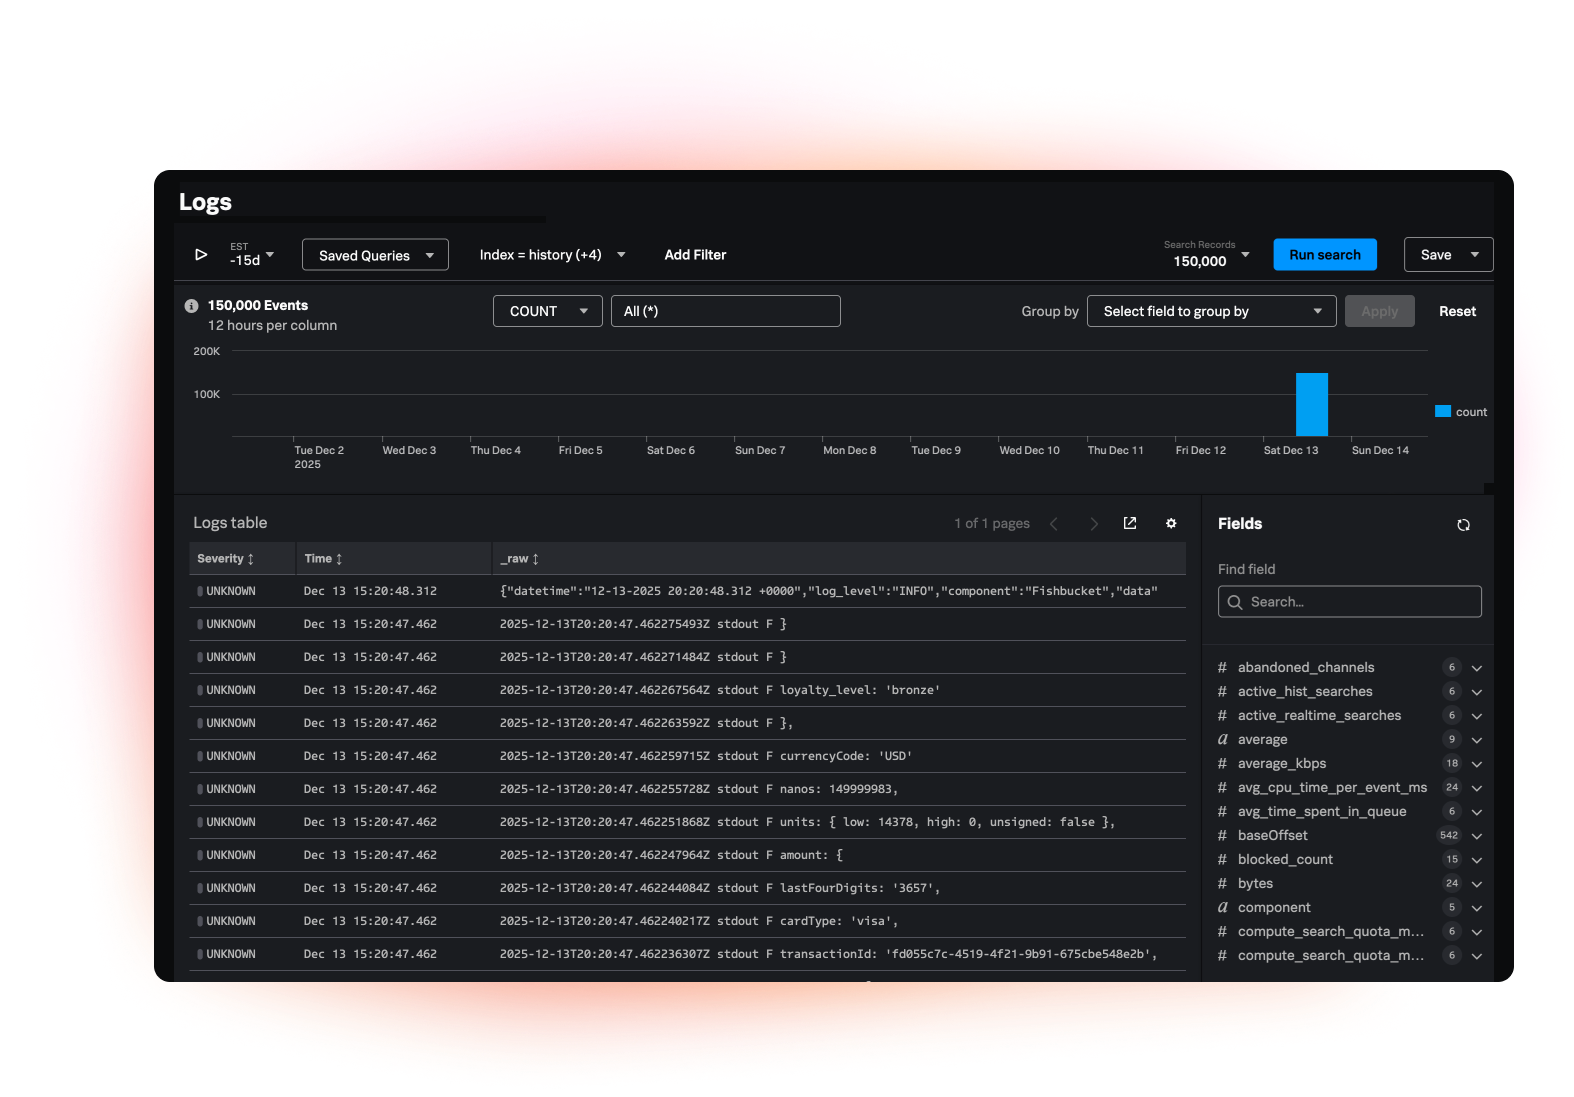This screenshot has height=1097, width=1574.
Task: Open the Search Records 150,000 dropdown
Action: tap(1207, 255)
